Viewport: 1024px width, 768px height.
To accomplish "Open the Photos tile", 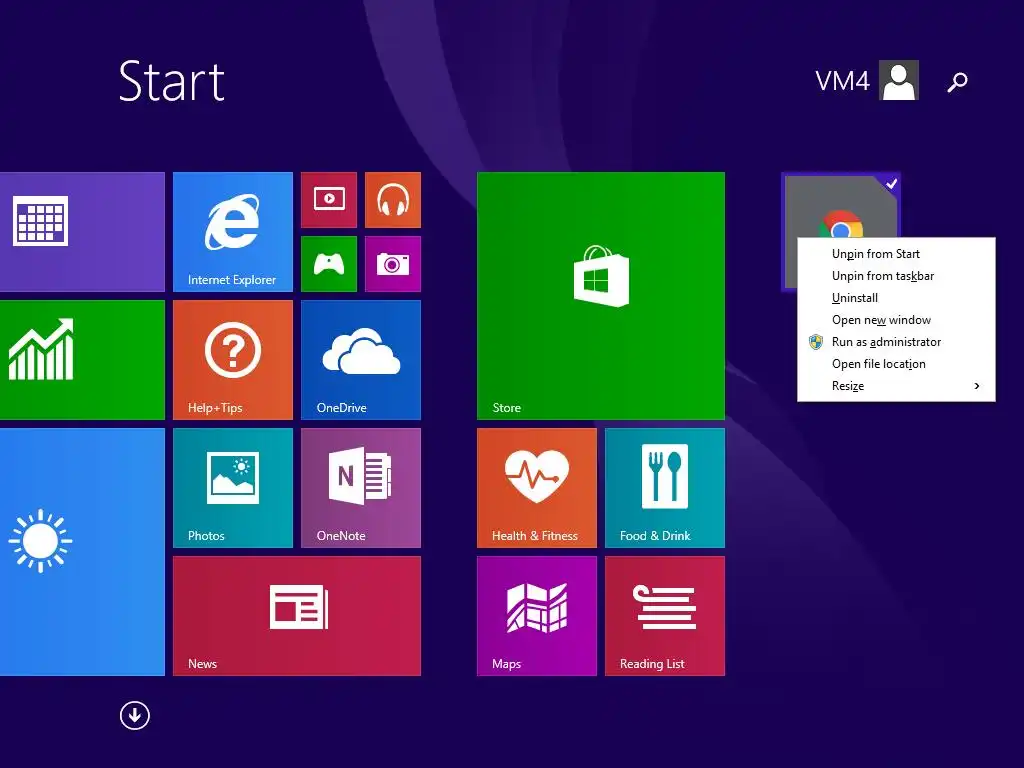I will coord(232,488).
